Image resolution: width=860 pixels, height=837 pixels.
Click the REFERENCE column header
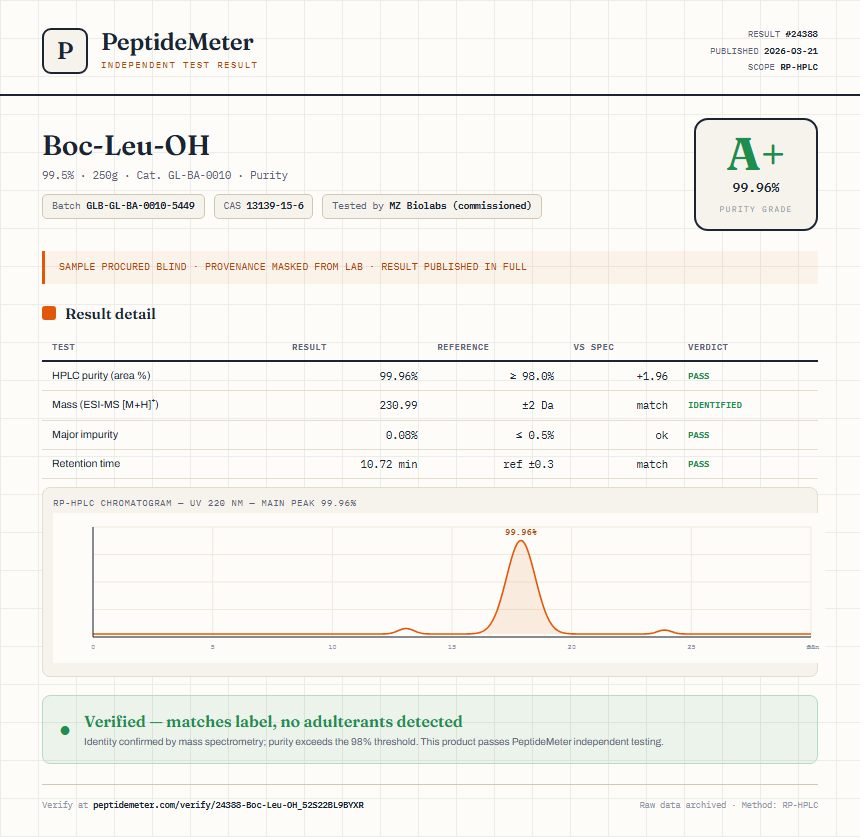tap(463, 347)
